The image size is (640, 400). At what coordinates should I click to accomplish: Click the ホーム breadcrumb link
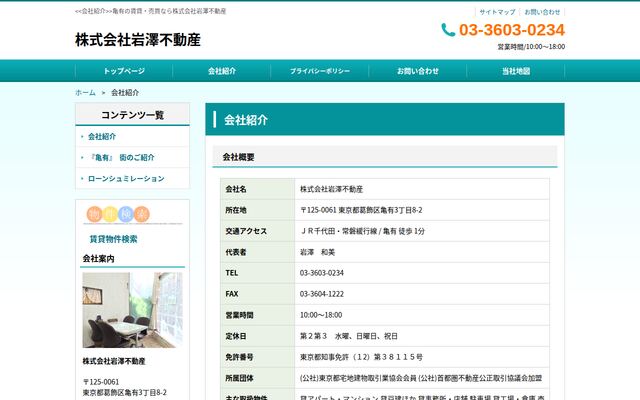coord(85,93)
